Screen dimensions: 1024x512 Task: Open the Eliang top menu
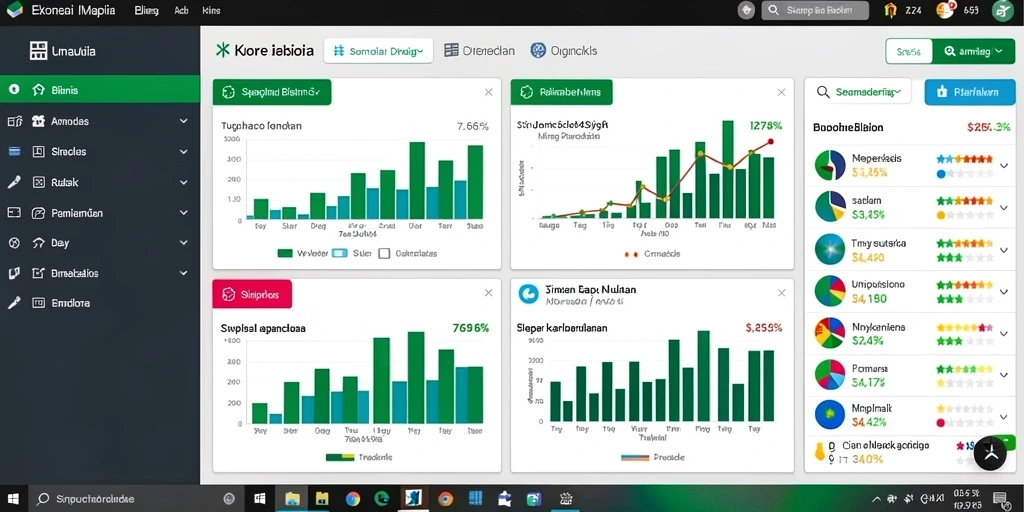tap(146, 10)
